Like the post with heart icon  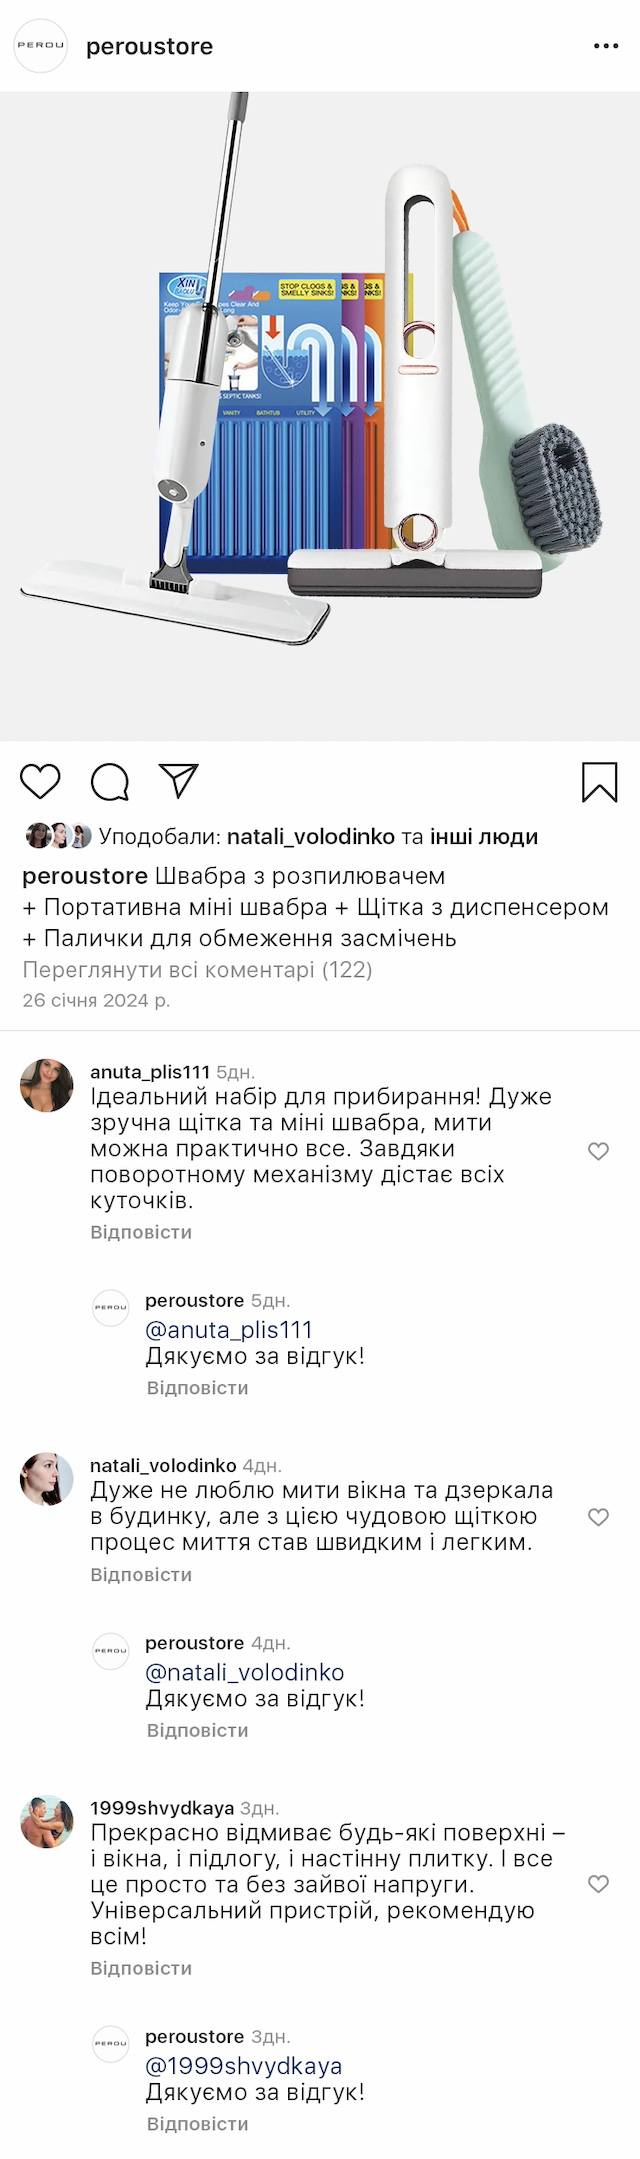point(41,782)
